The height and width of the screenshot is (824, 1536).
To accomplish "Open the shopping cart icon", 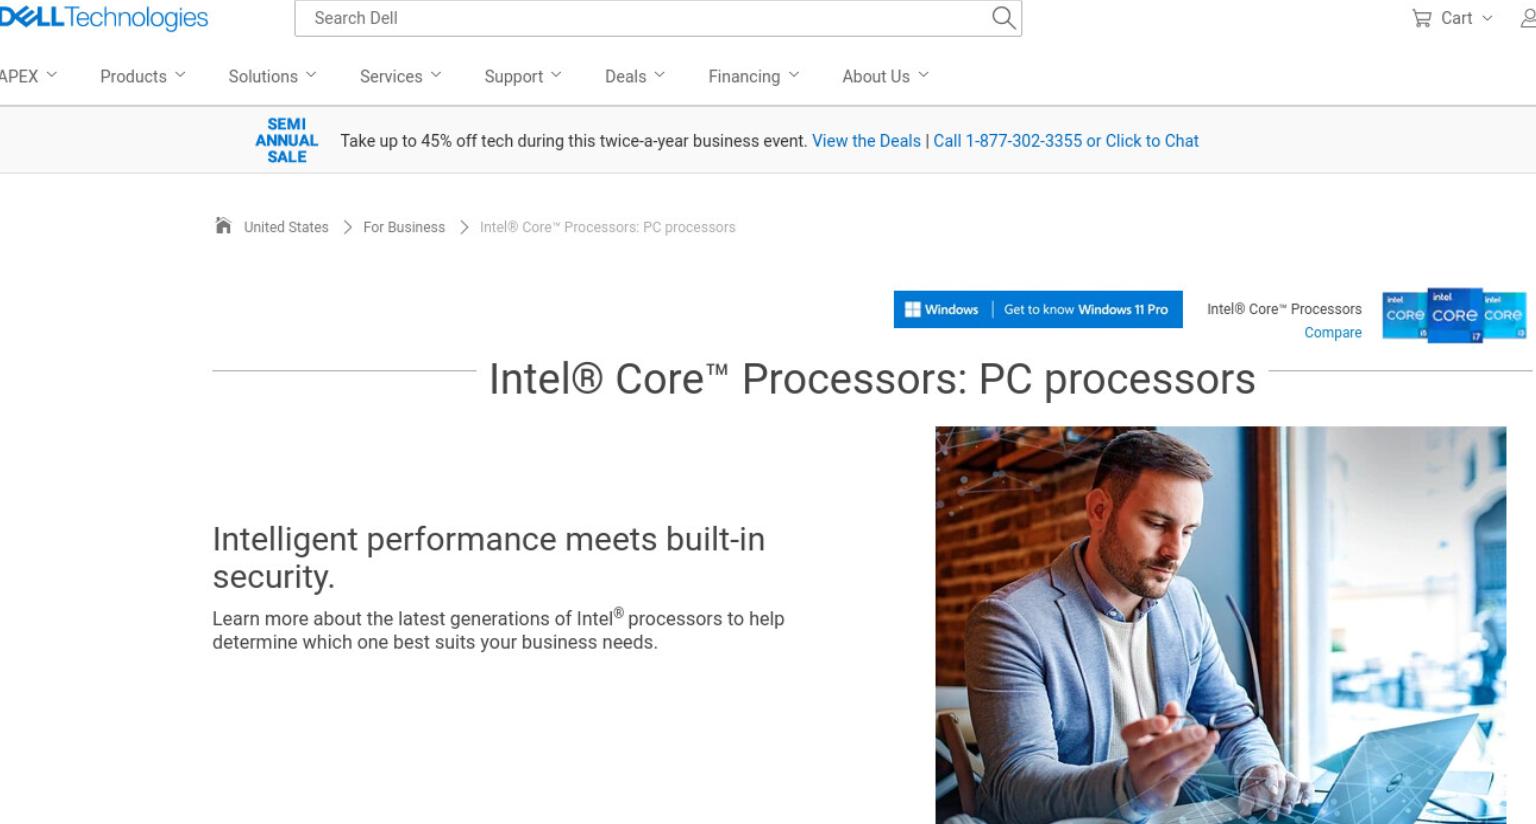I will [x=1421, y=18].
